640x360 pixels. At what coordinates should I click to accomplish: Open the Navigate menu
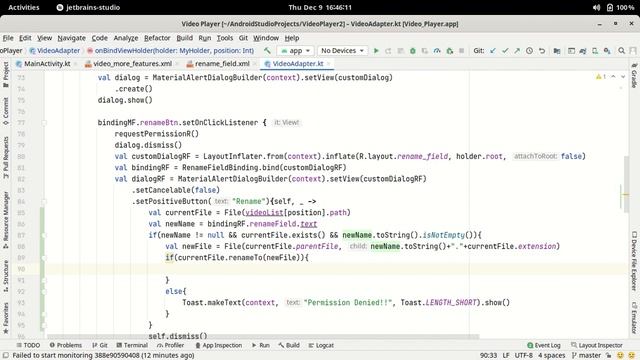tap(71, 38)
